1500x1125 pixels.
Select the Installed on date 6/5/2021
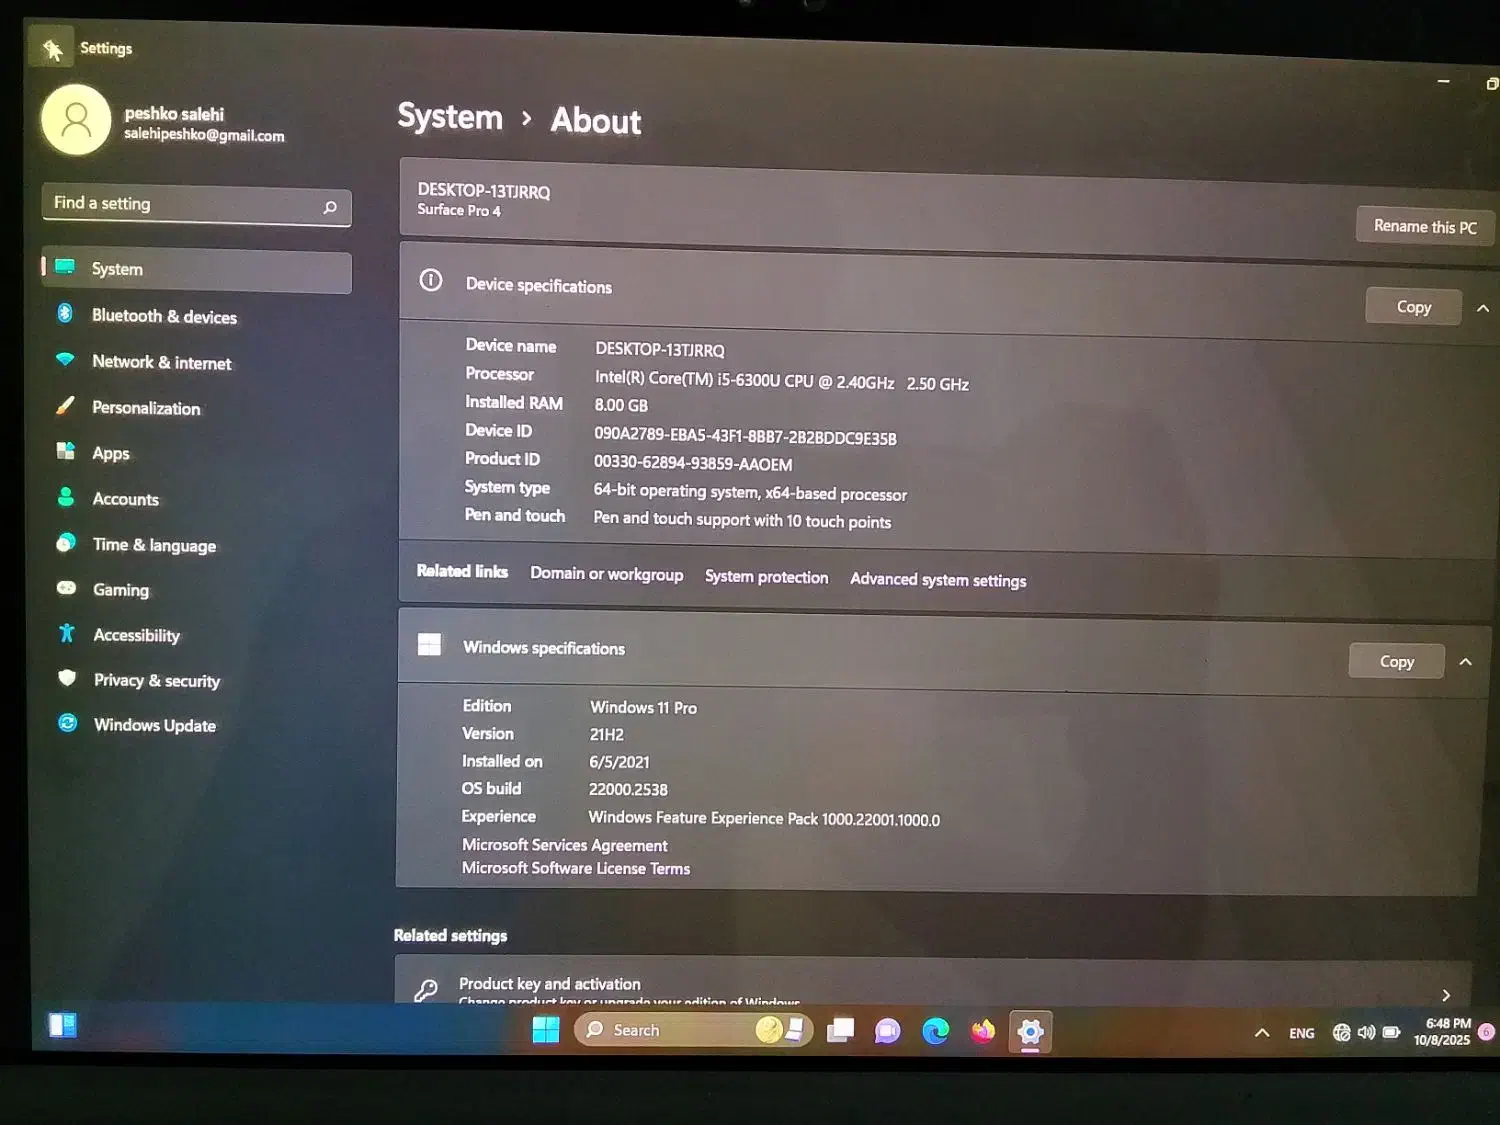(619, 762)
